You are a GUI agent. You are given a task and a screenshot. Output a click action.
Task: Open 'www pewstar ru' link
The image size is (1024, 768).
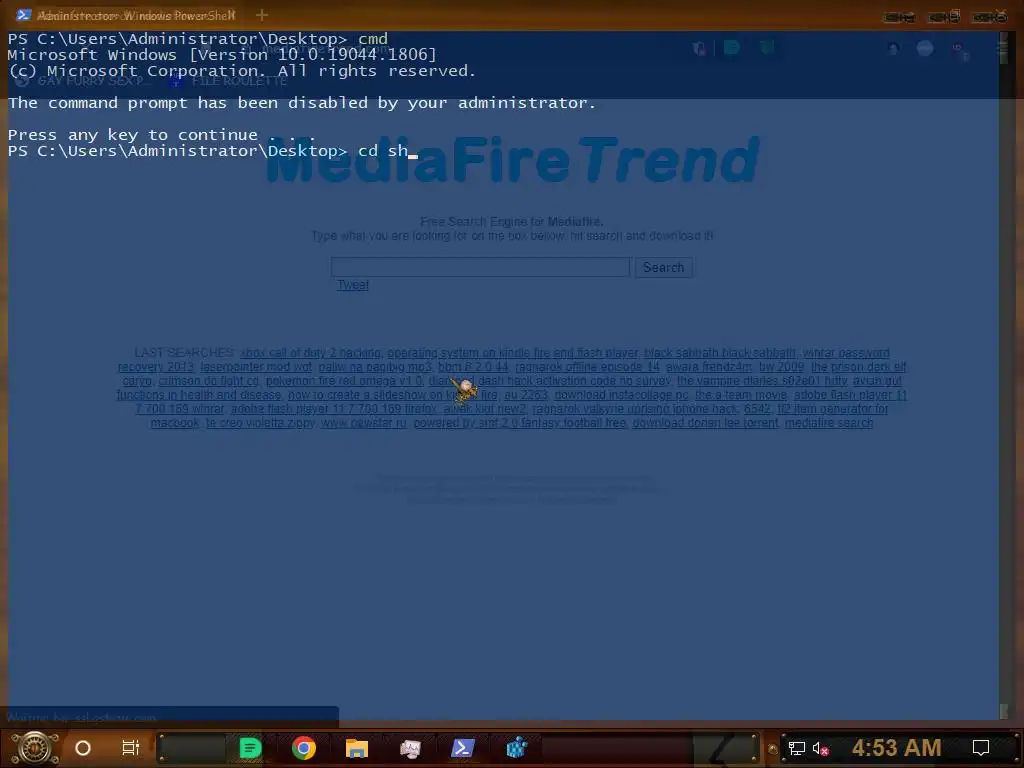point(364,423)
